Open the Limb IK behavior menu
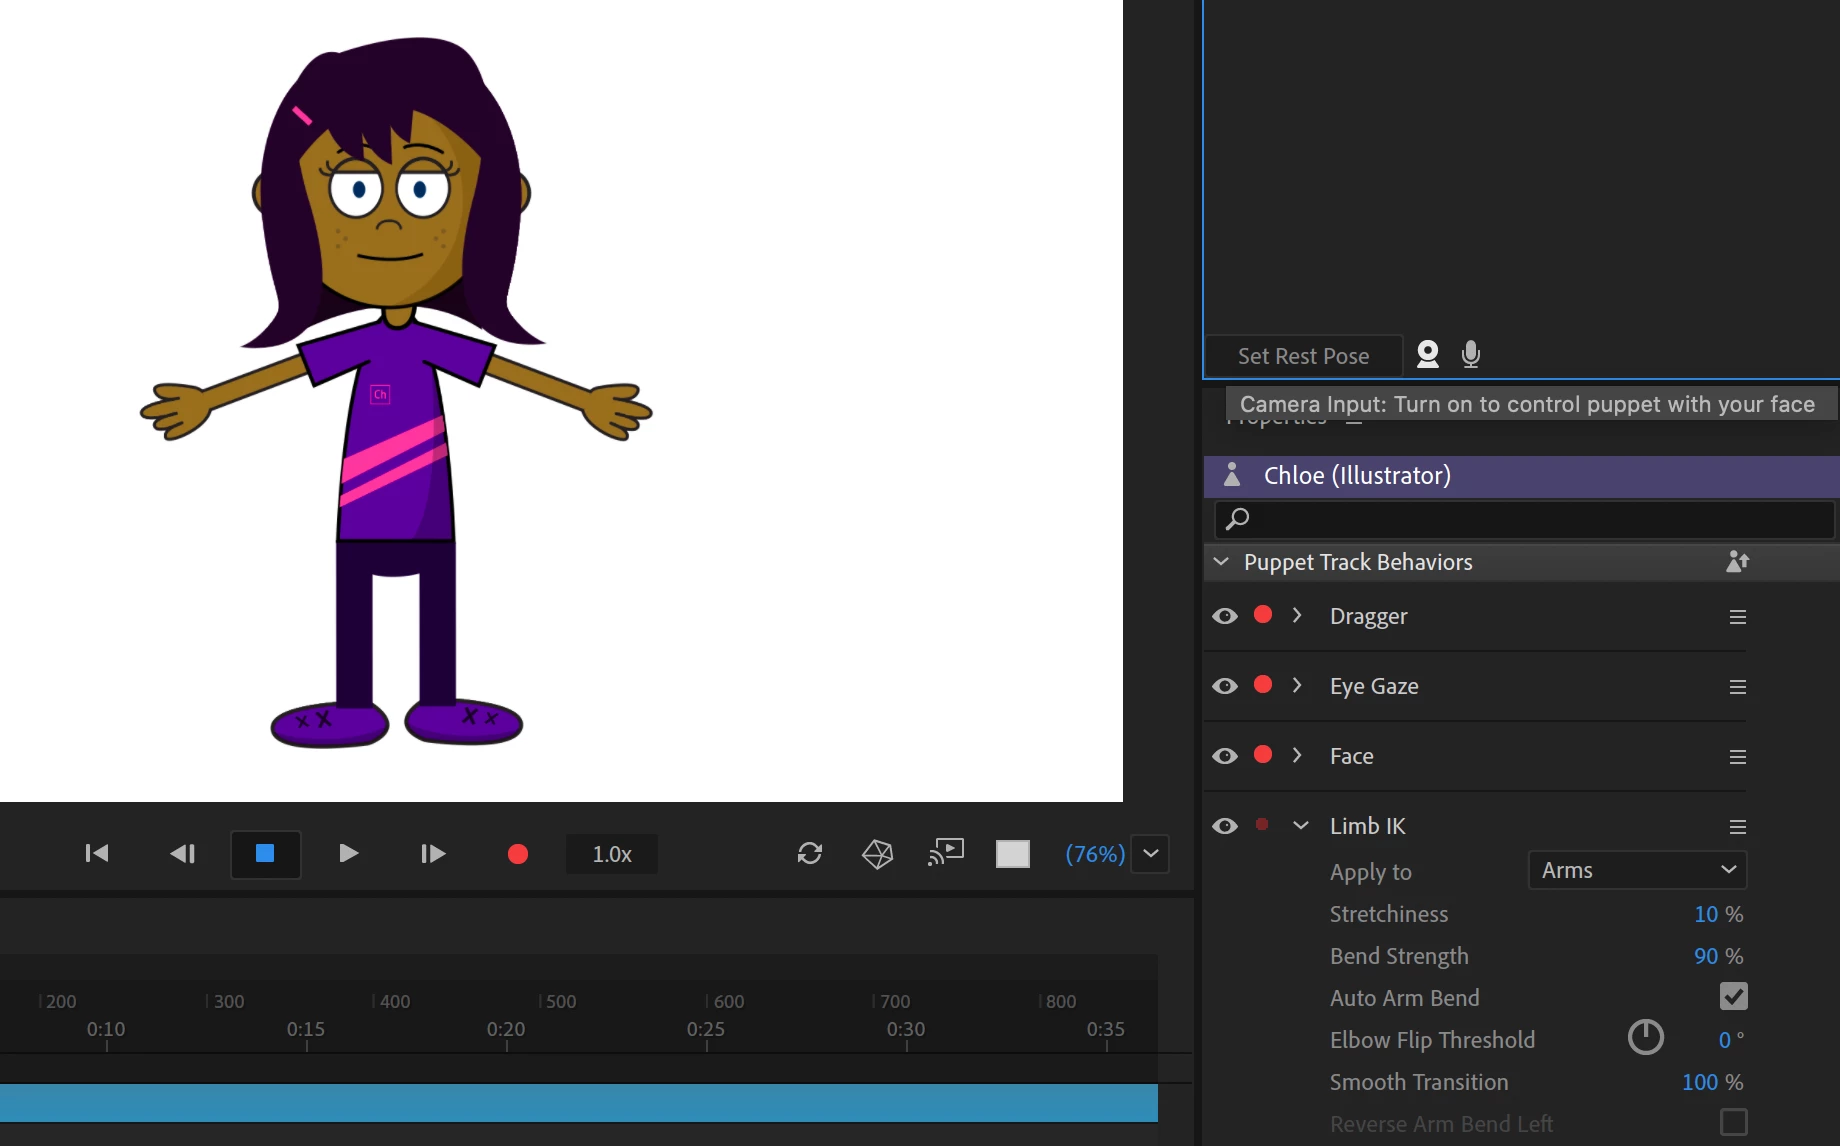The image size is (1840, 1146). pyautogui.click(x=1738, y=827)
